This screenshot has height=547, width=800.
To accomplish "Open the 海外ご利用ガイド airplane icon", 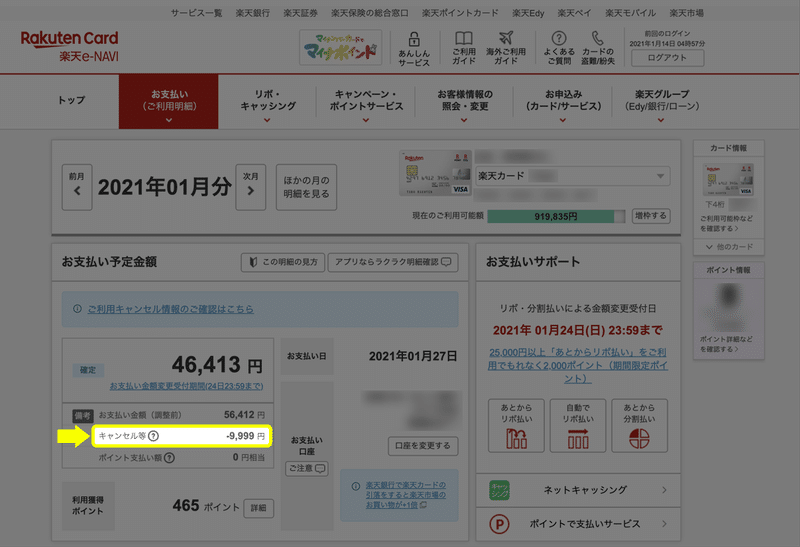I will [x=506, y=38].
